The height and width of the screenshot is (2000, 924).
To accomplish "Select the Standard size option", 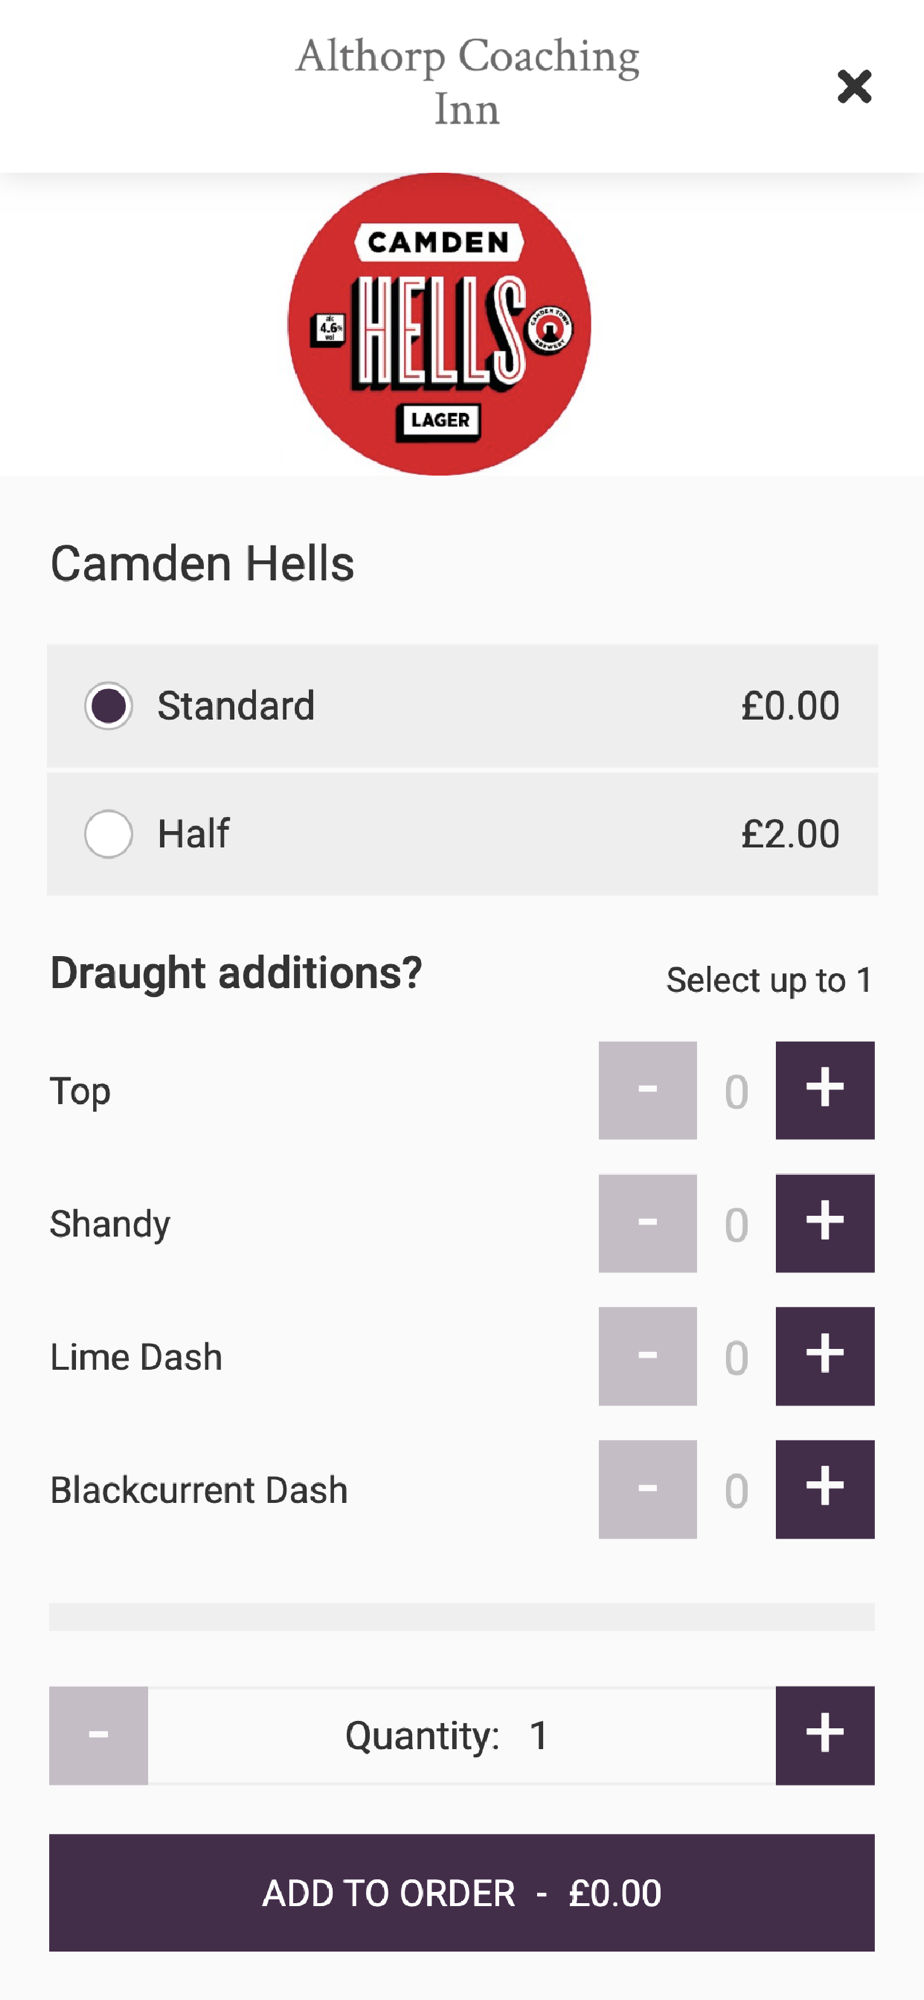I will 109,706.
